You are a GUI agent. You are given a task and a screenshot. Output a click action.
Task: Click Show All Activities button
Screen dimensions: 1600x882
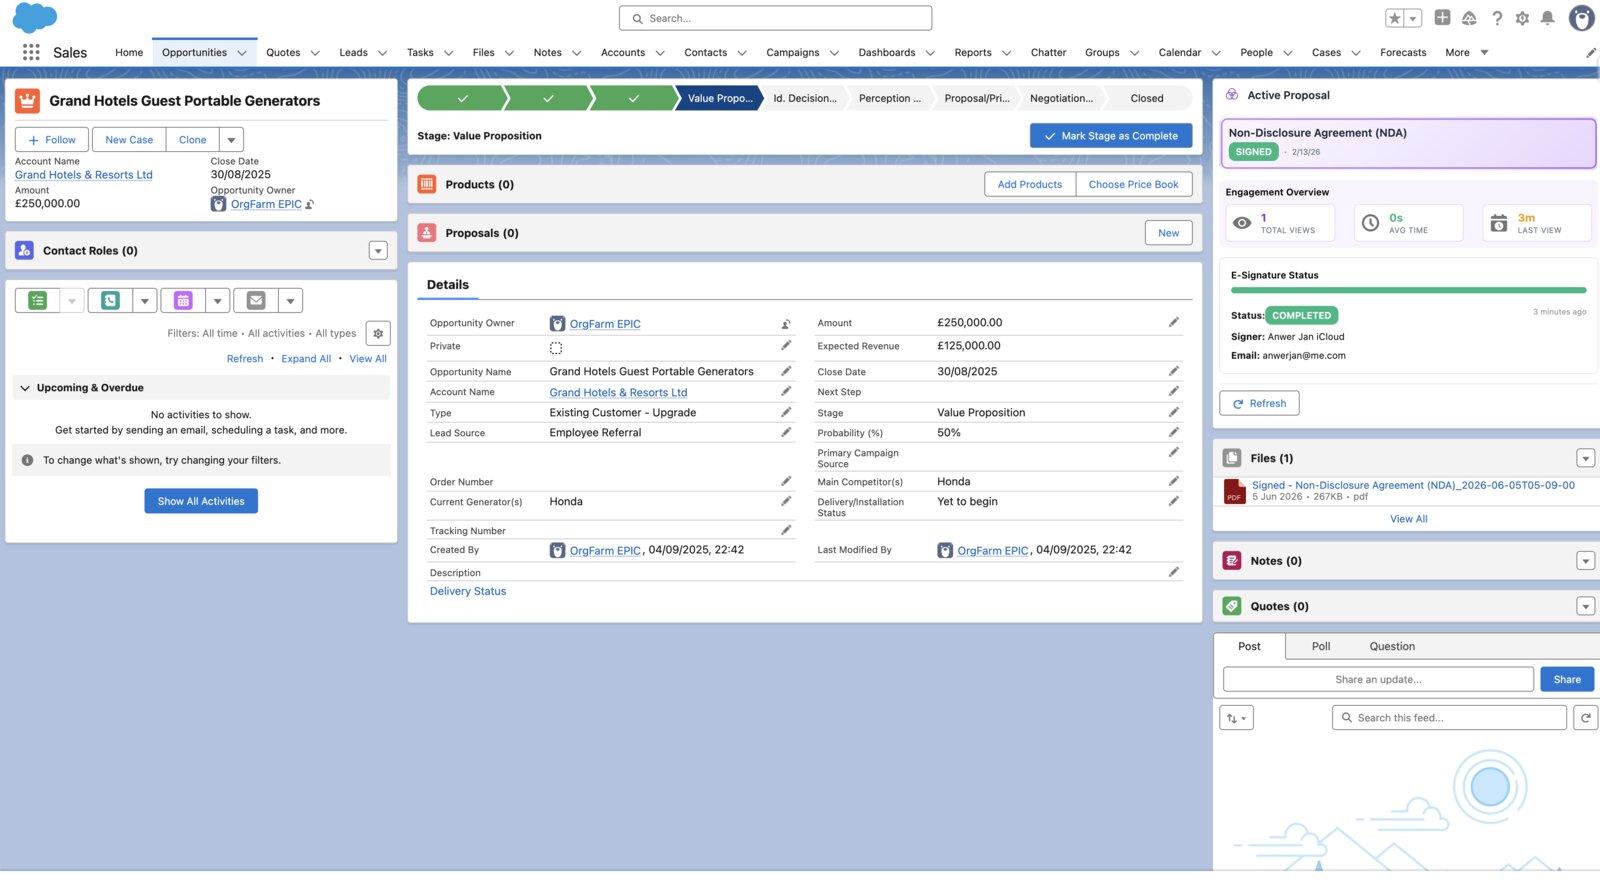click(201, 501)
